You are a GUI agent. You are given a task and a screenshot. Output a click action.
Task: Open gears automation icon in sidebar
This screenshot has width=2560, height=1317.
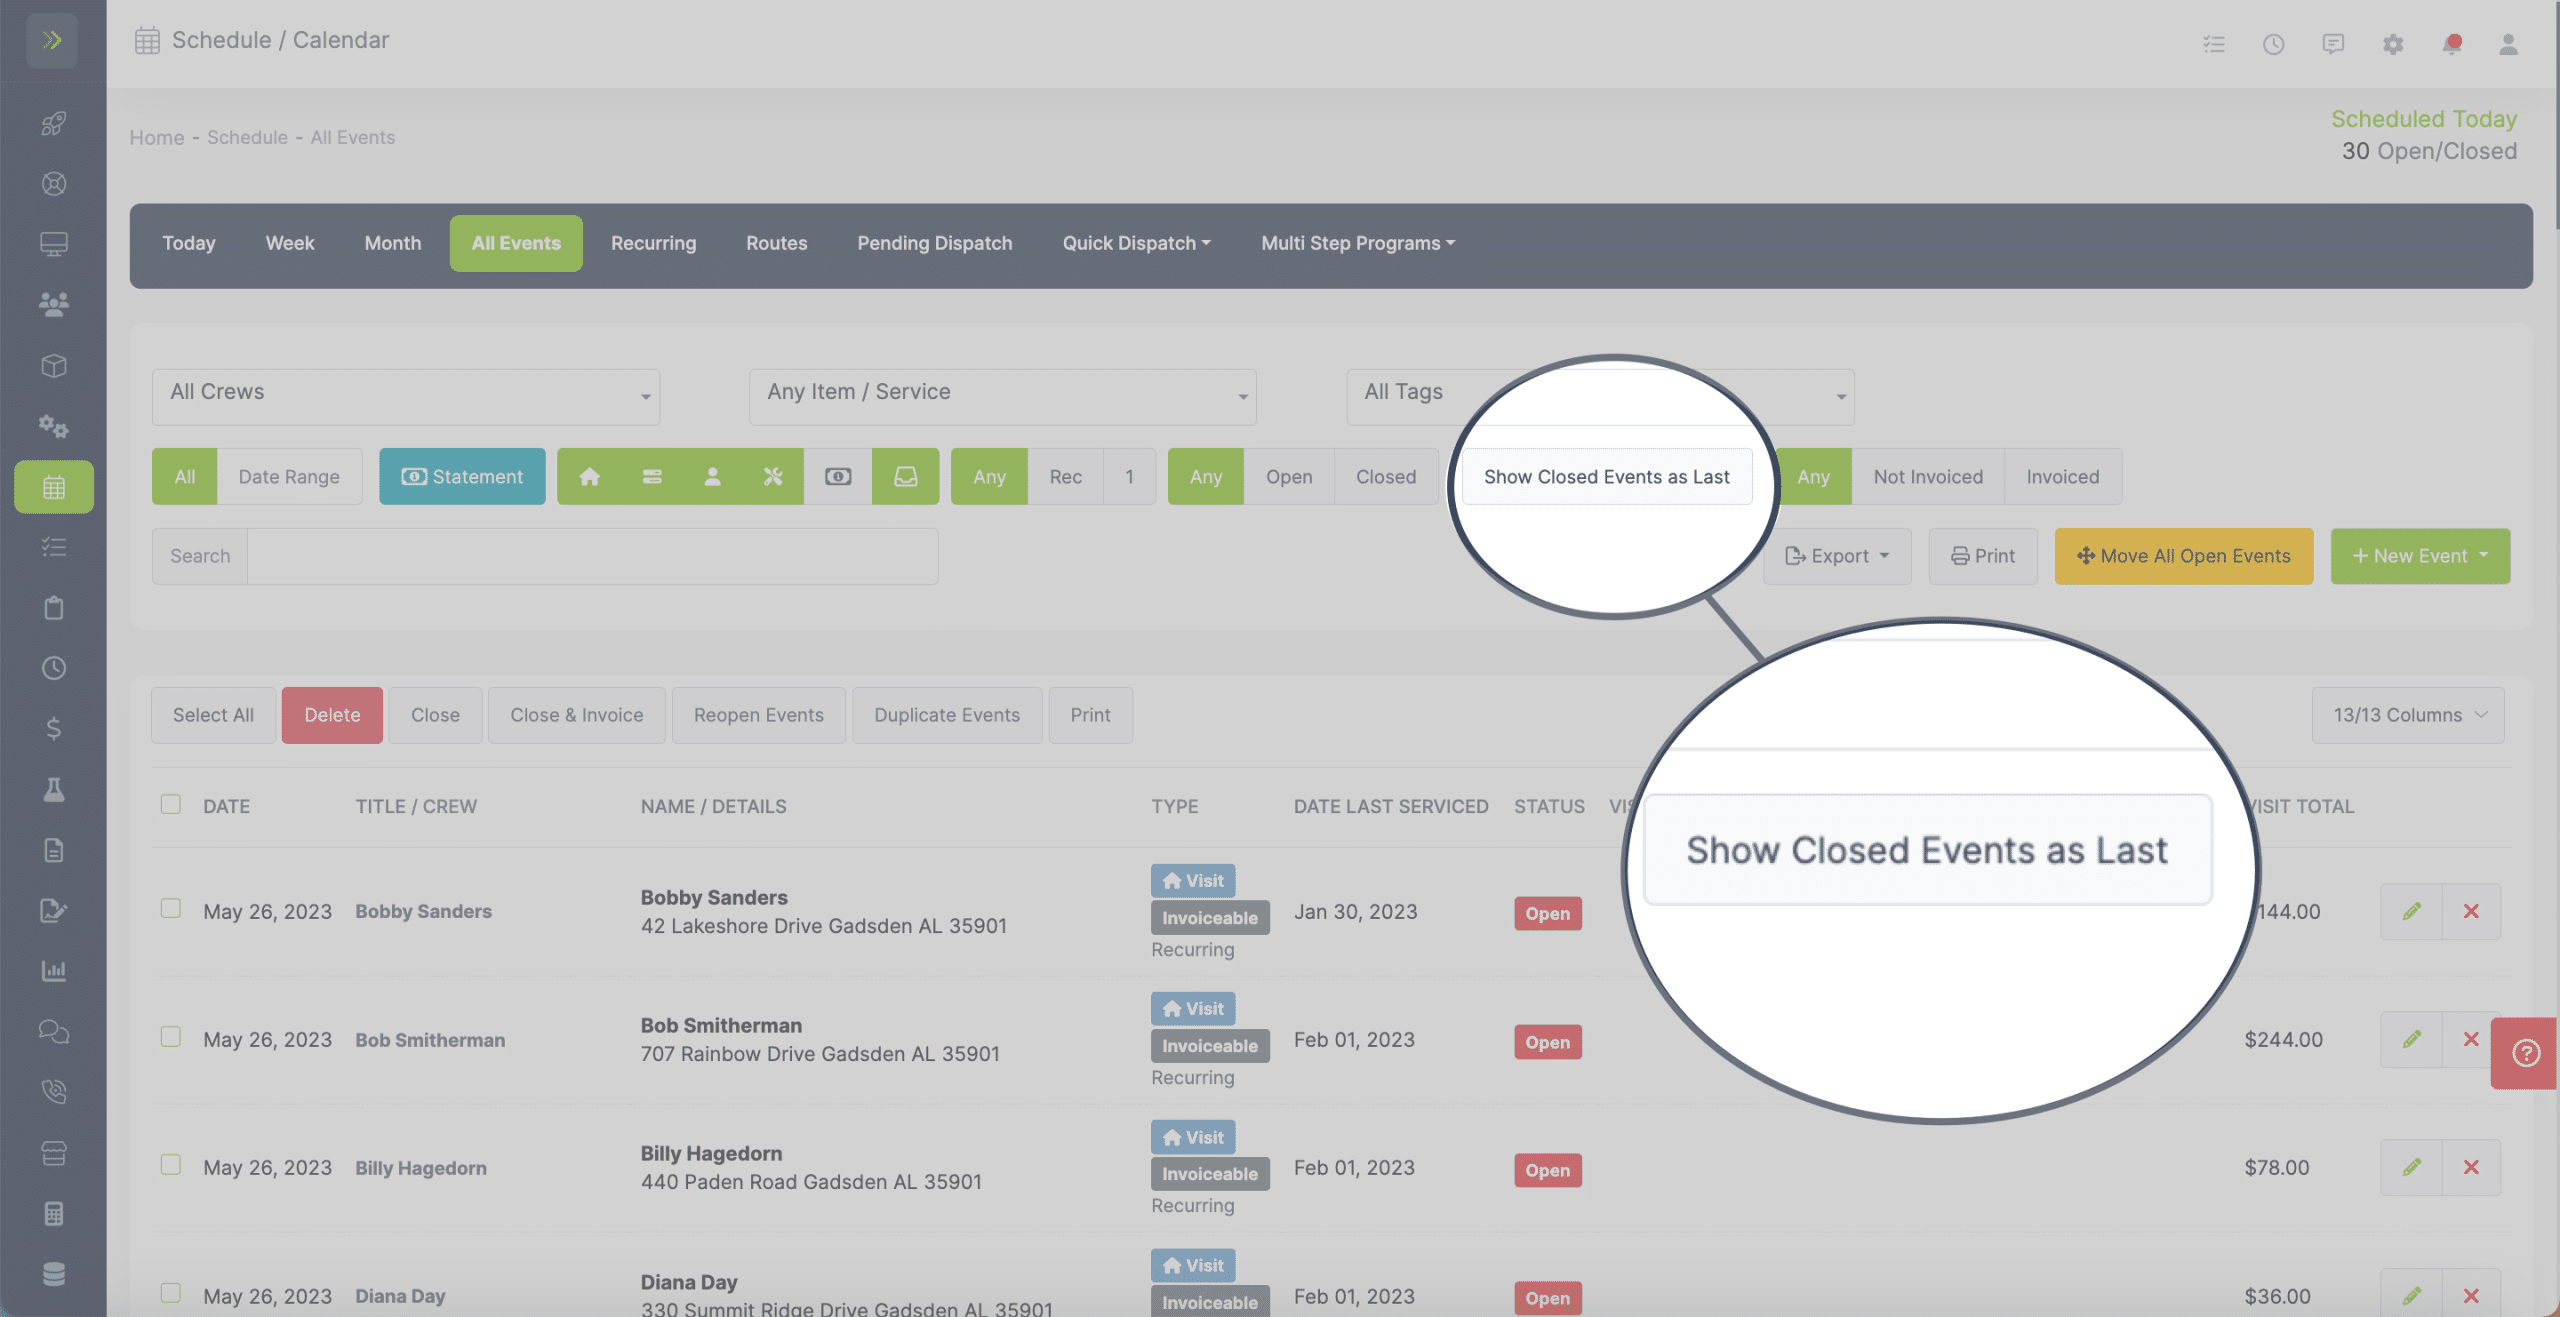tap(54, 427)
